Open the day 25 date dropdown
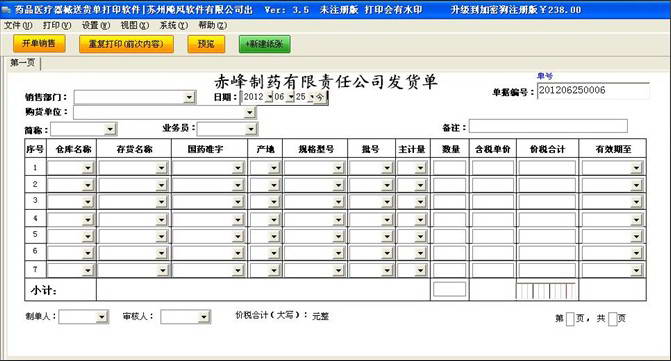 [311, 97]
